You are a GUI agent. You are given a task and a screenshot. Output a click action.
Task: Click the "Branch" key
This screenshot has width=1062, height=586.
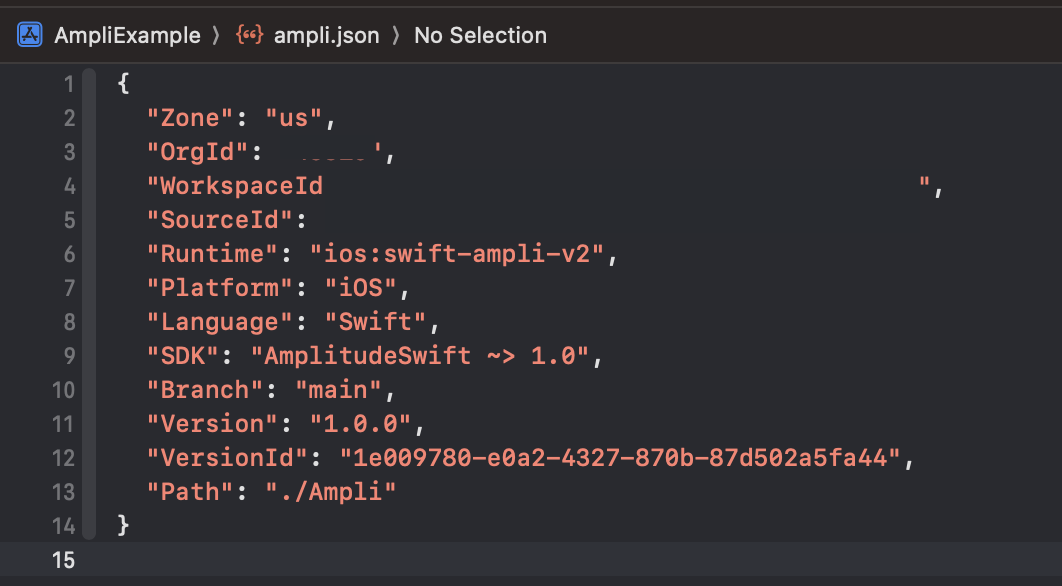tap(205, 390)
